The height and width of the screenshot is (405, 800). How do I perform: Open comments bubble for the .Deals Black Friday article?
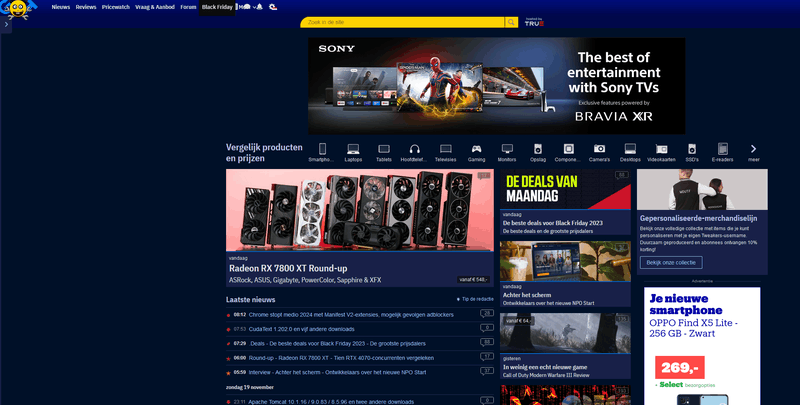tap(487, 342)
